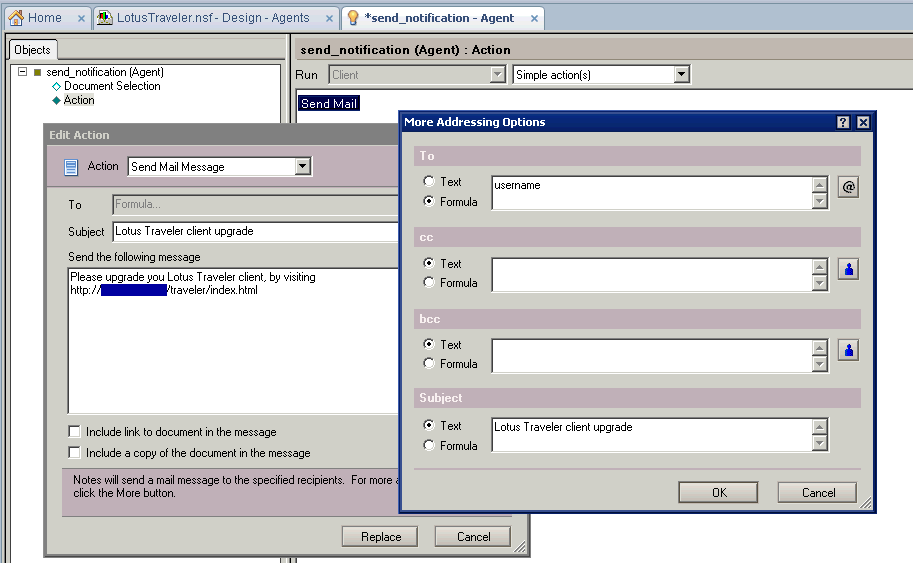913x563 pixels.
Task: Open address book picker for bcc field
Action: point(848,350)
